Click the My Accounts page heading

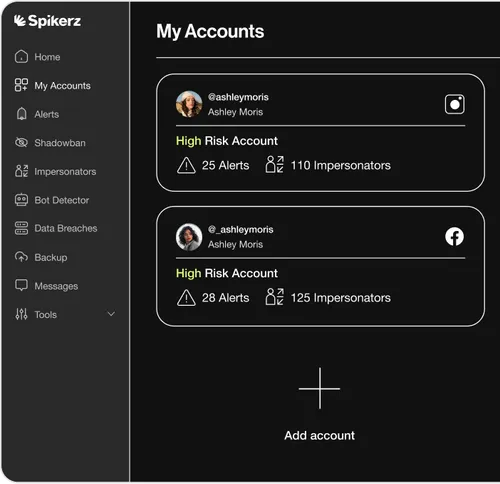tap(210, 32)
